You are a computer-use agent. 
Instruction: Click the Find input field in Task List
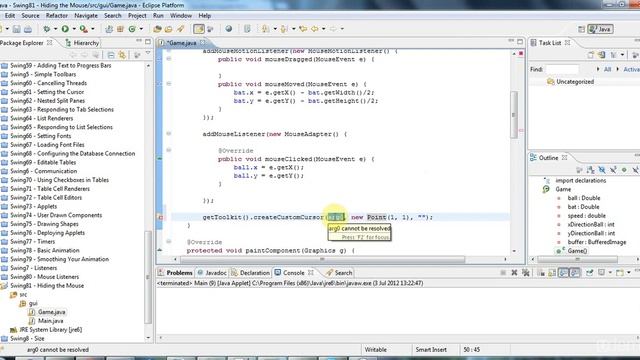tap(562, 69)
